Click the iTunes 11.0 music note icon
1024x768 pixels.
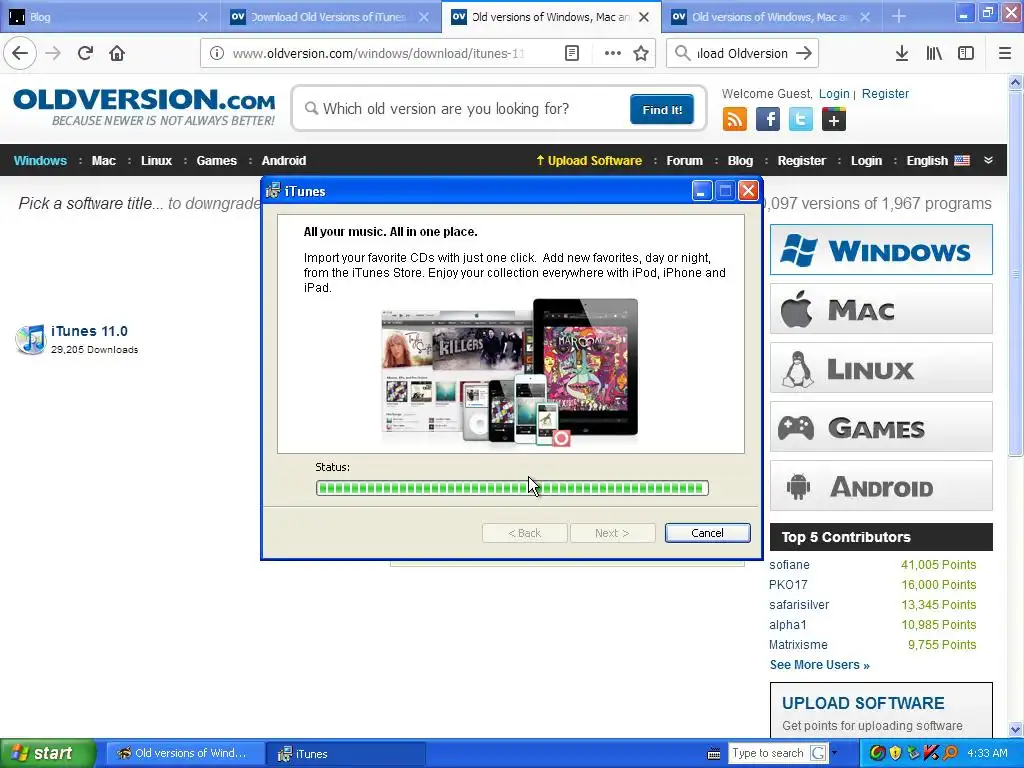(30, 340)
